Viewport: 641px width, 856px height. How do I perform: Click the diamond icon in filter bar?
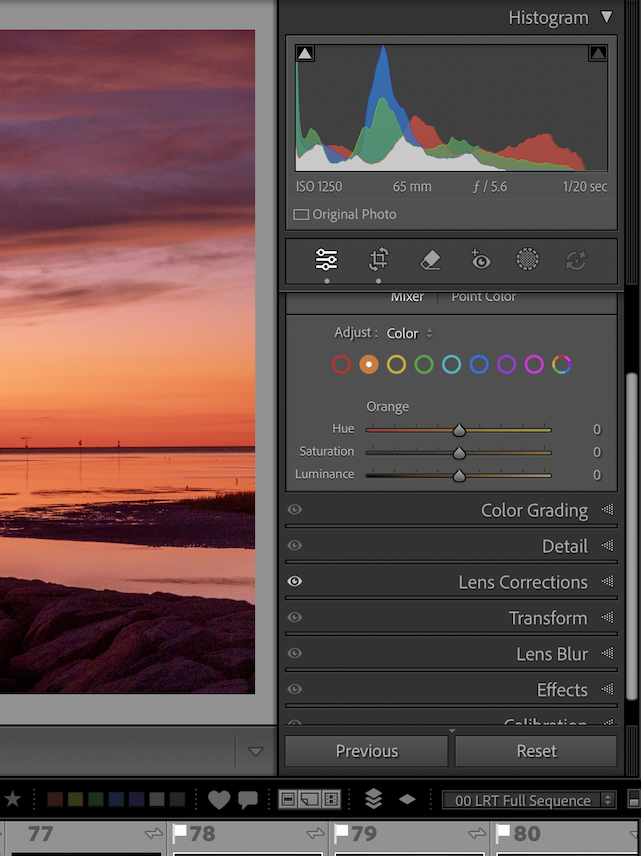407,799
